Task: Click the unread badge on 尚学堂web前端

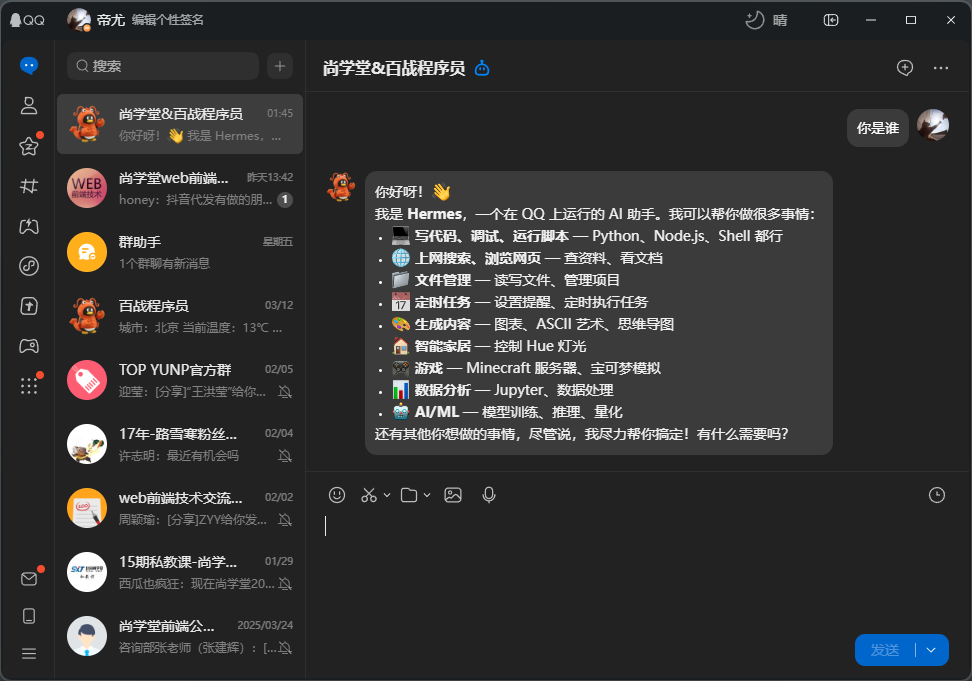Action: pyautogui.click(x=285, y=200)
